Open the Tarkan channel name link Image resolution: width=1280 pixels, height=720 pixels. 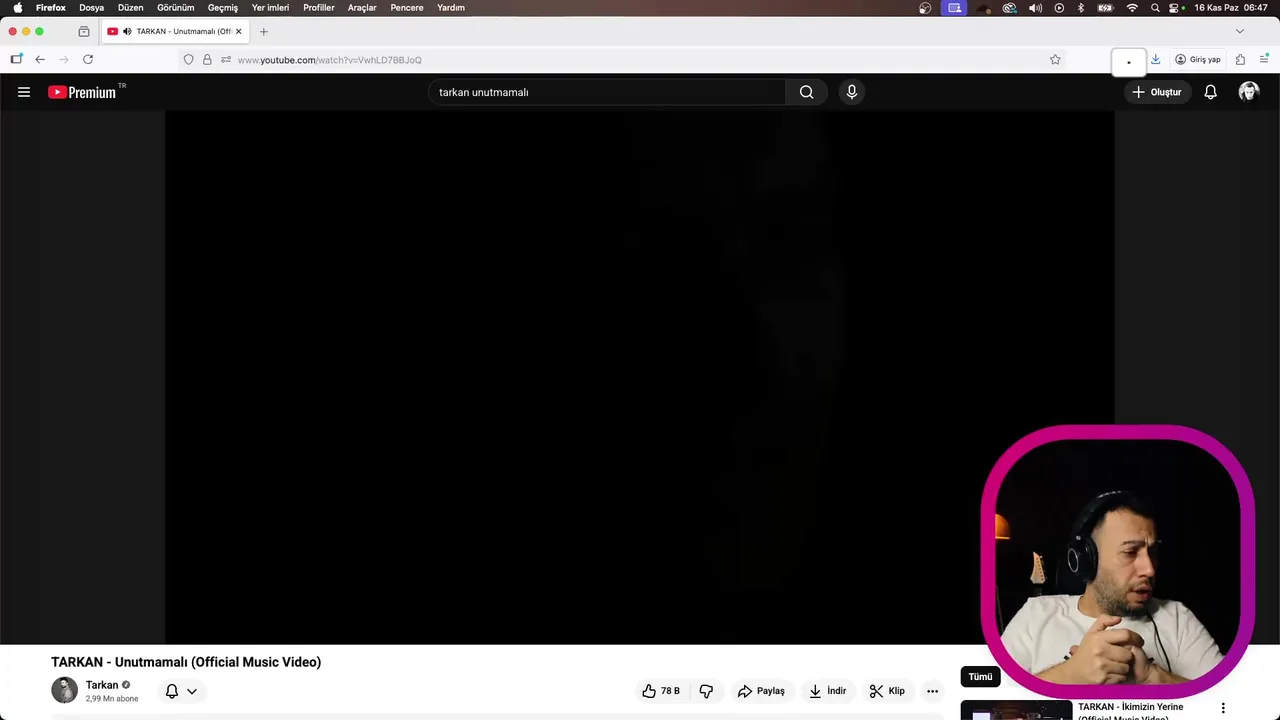tap(102, 685)
